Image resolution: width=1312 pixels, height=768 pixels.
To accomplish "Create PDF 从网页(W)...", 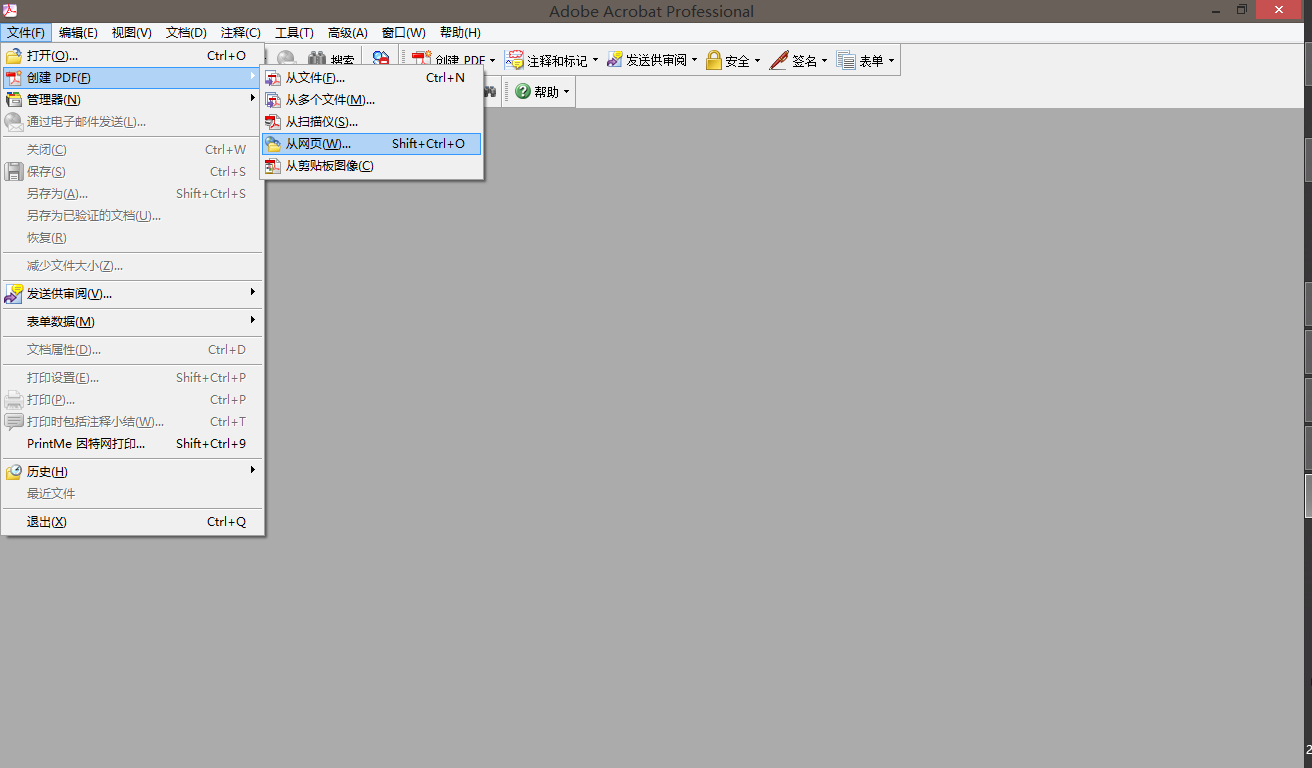I will coord(371,144).
